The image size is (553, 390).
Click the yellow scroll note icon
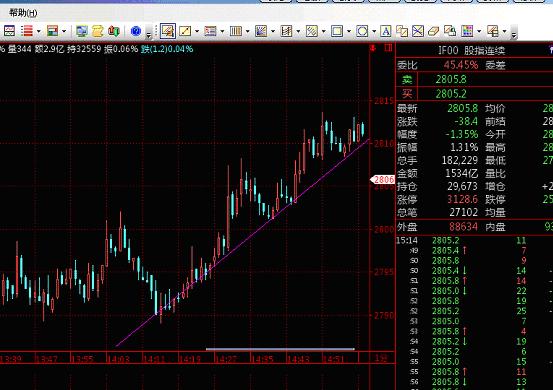(98, 31)
